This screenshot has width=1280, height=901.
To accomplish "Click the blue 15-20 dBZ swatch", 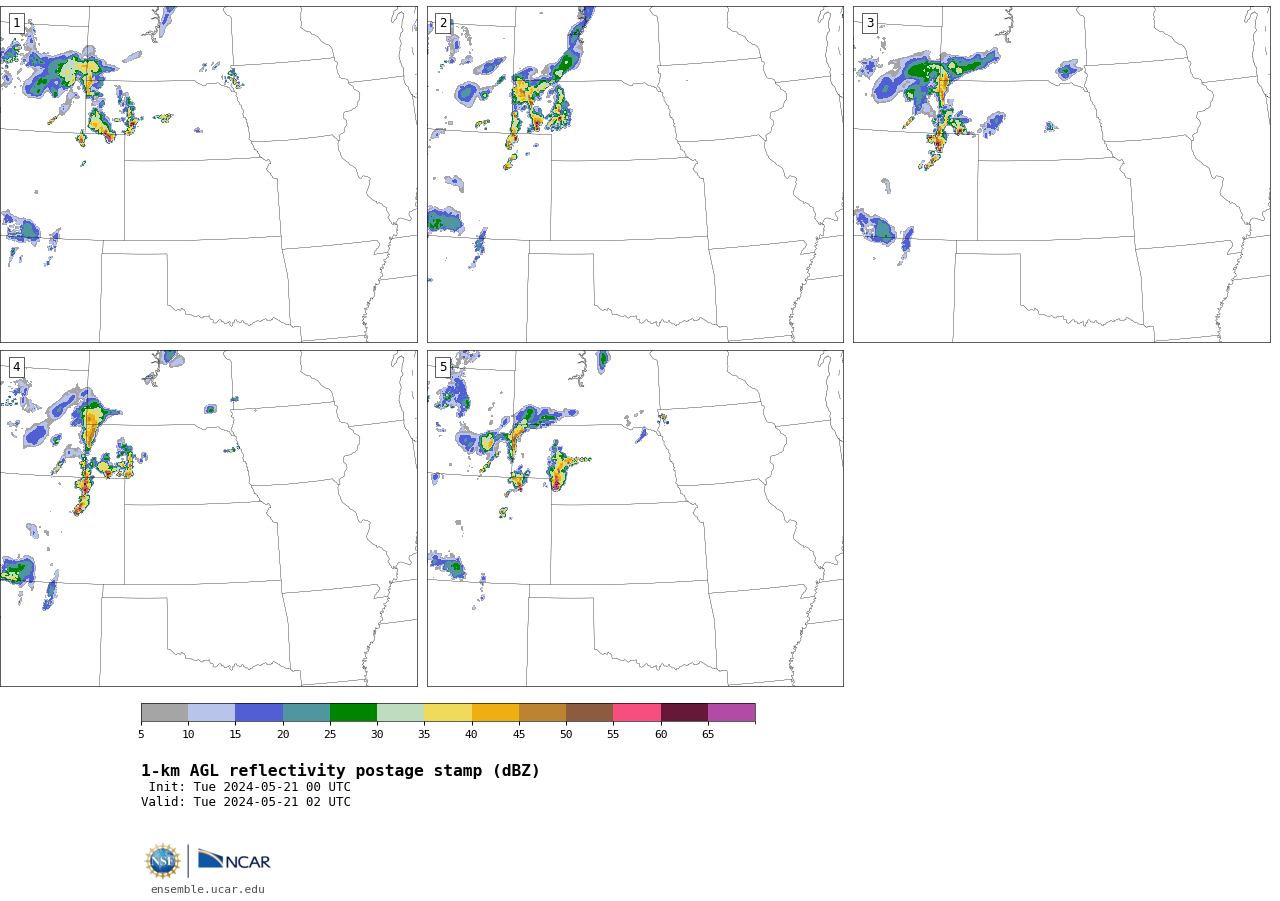I will (x=259, y=713).
